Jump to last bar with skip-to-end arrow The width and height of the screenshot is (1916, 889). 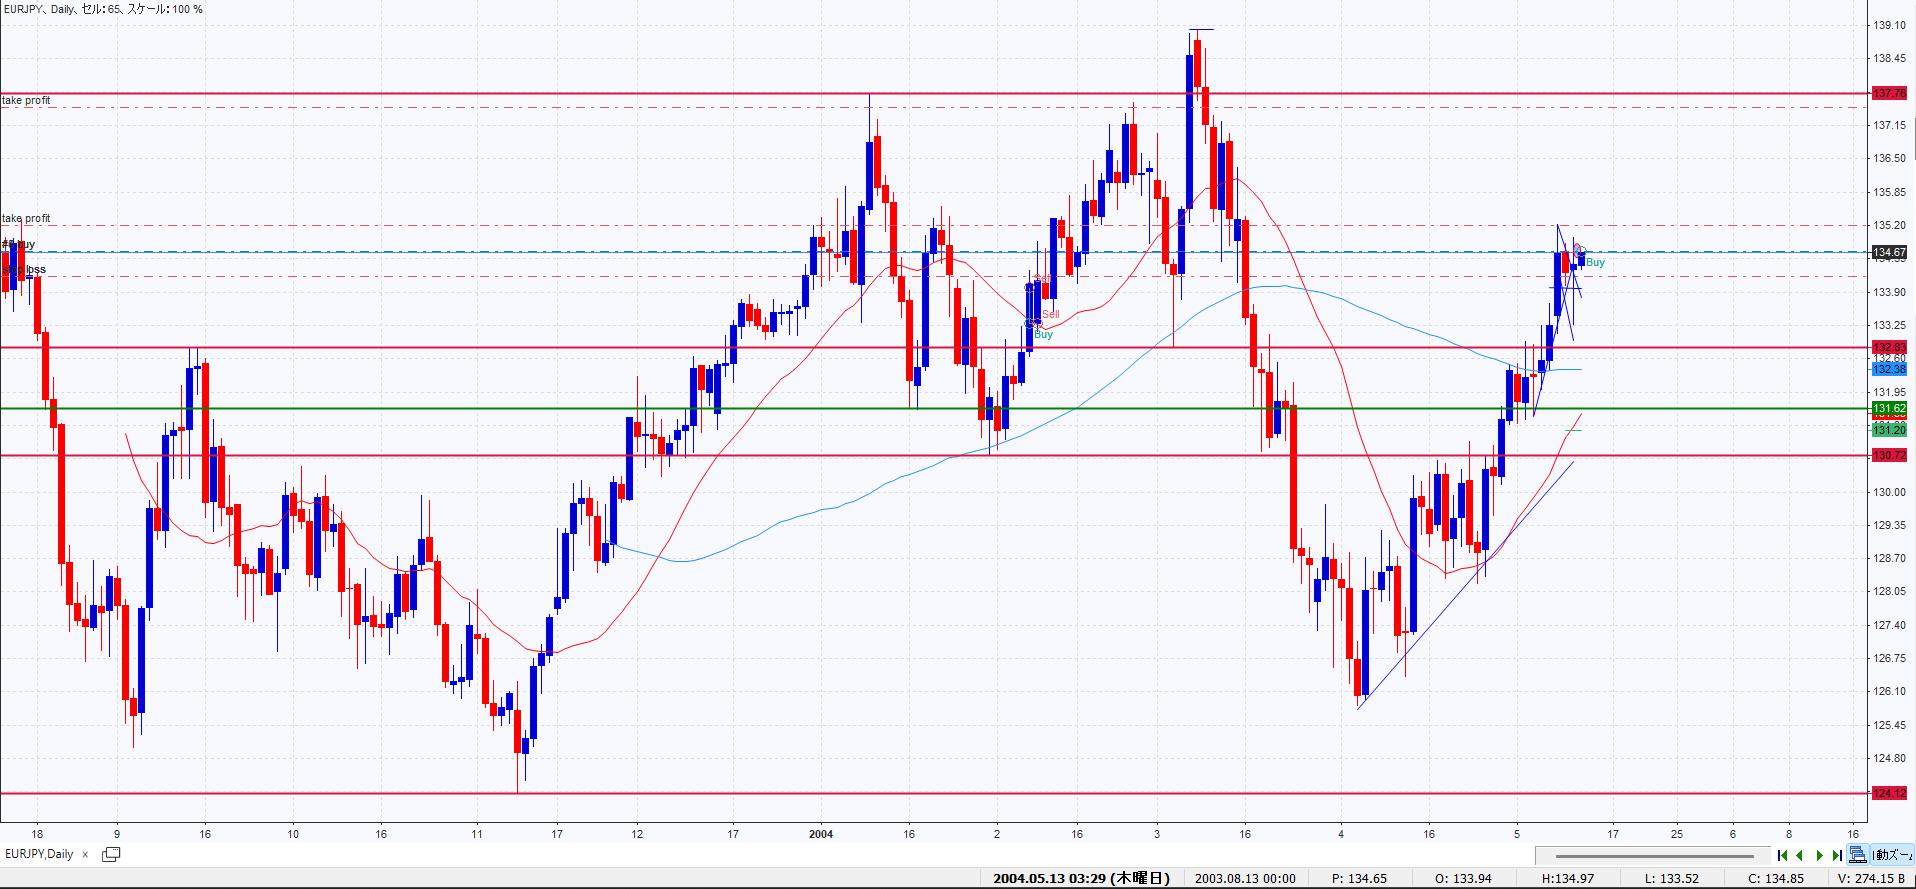1838,855
